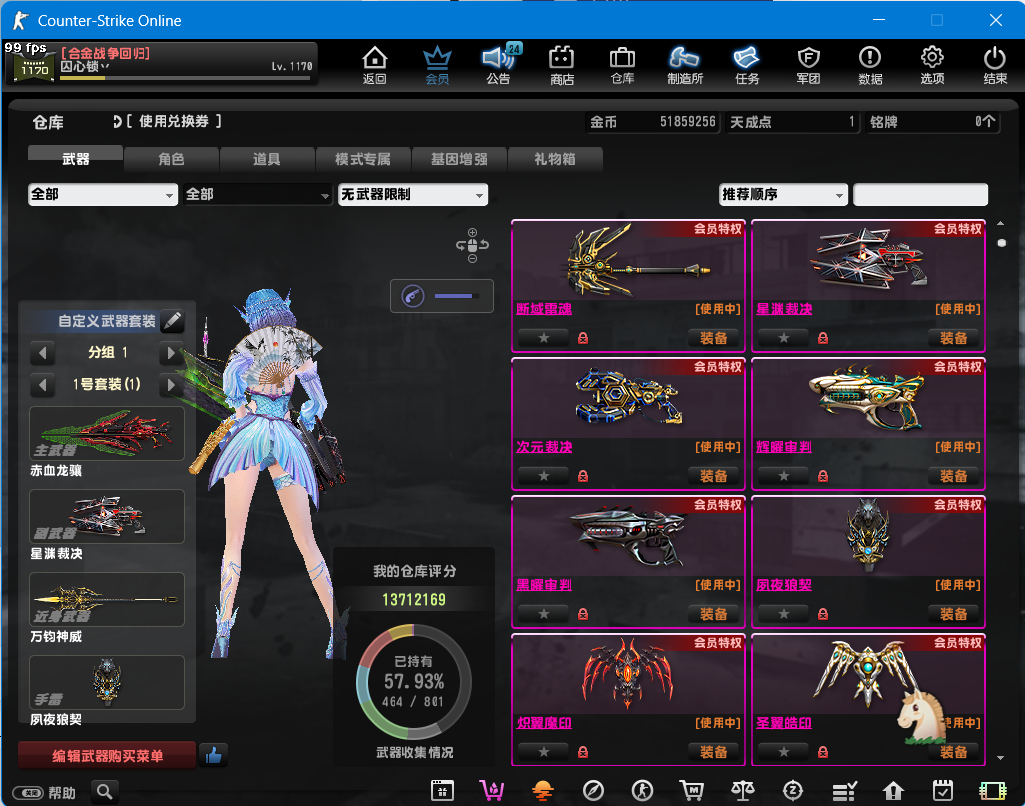The height and width of the screenshot is (806, 1025).
Task: Click the 公告 announcements speaker icon
Action: [499, 64]
